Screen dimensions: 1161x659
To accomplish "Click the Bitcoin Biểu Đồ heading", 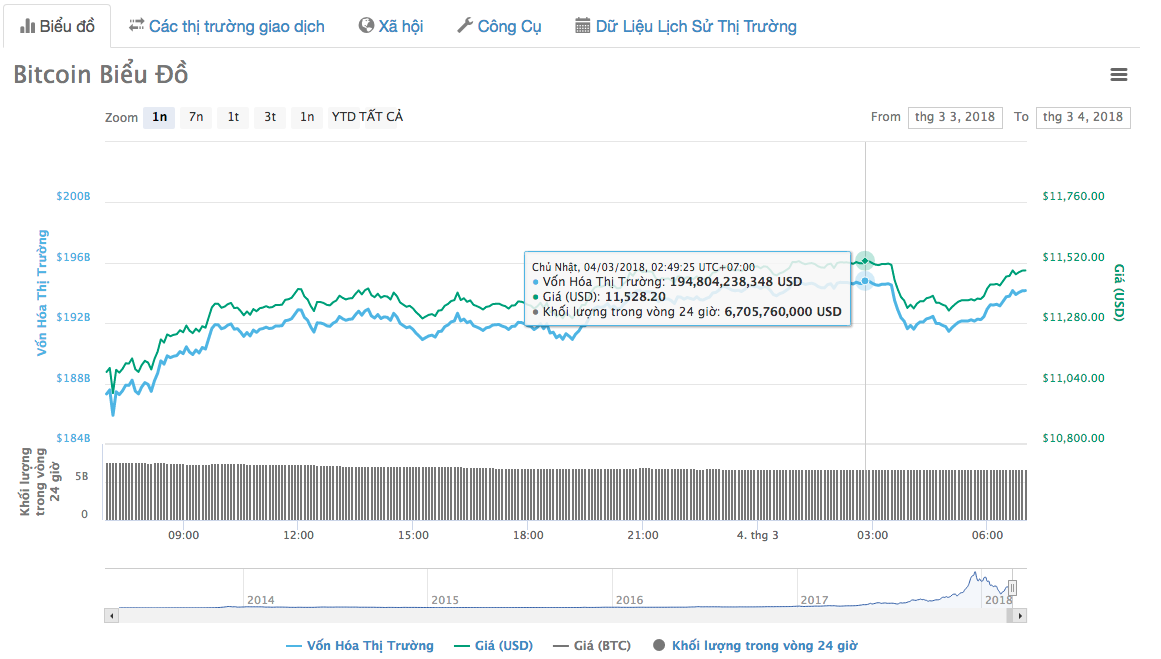I will coord(101,74).
